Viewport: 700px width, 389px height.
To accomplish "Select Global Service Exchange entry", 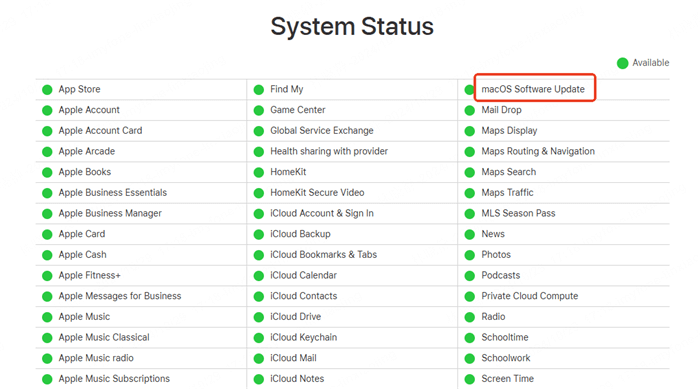I will (x=322, y=130).
